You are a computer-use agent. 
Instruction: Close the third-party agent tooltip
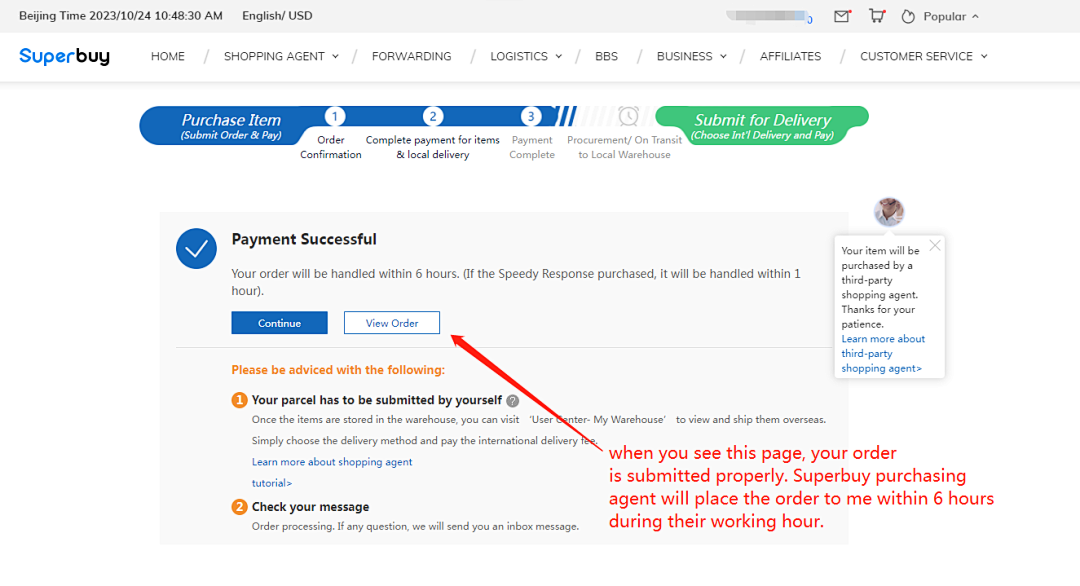tap(935, 246)
